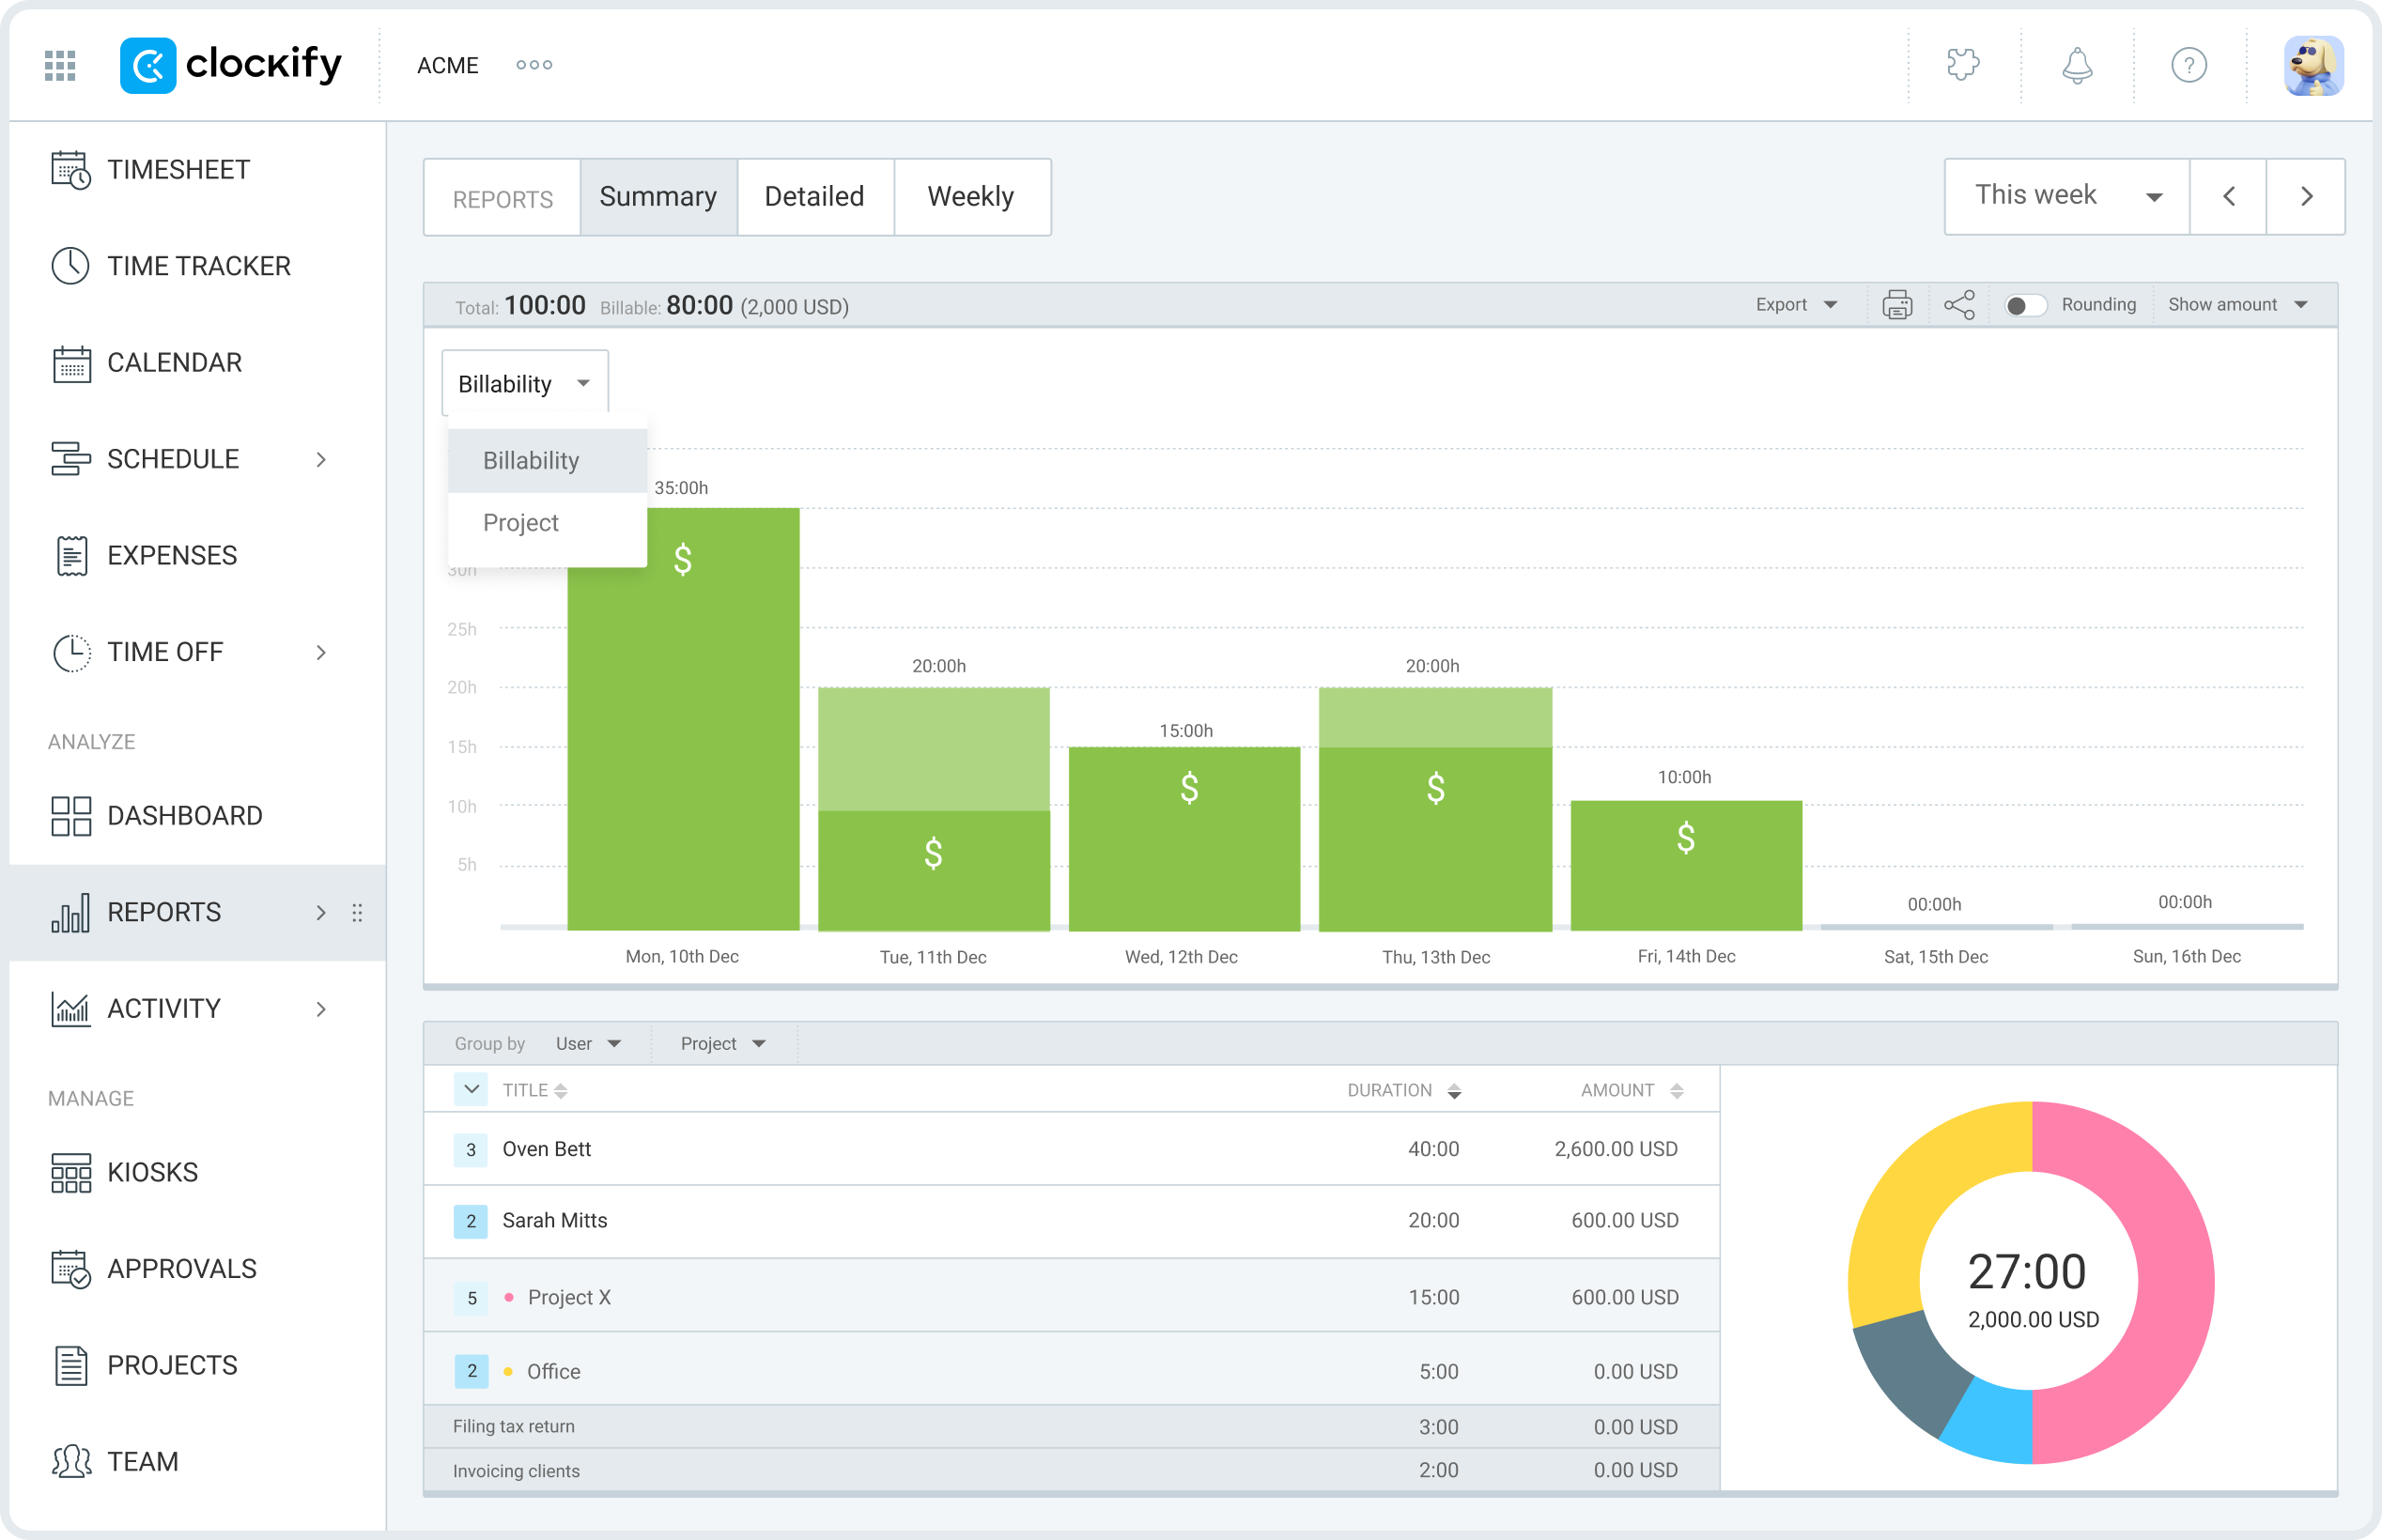
Task: Collapse the Oven Bett row checkbox header
Action: coord(471,1089)
